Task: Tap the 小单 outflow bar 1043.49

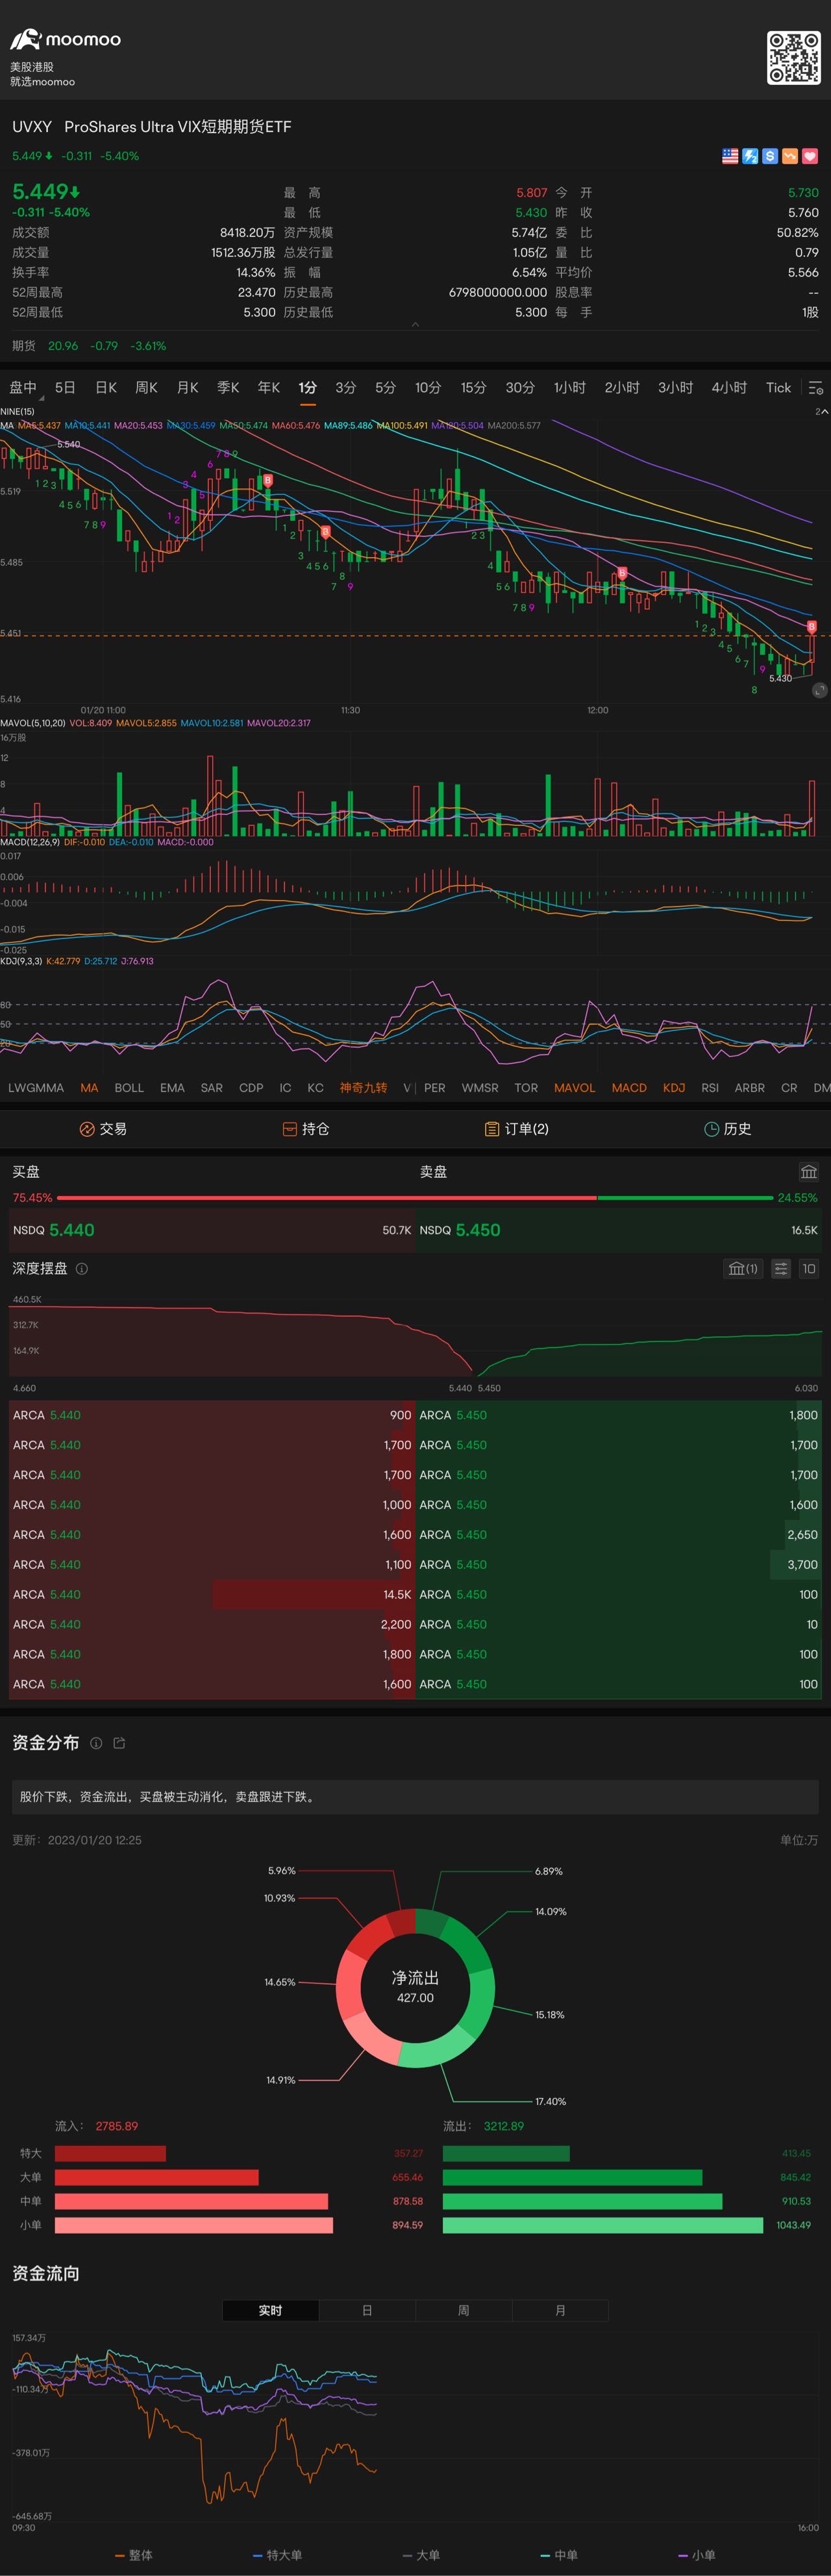Action: coord(602,2225)
